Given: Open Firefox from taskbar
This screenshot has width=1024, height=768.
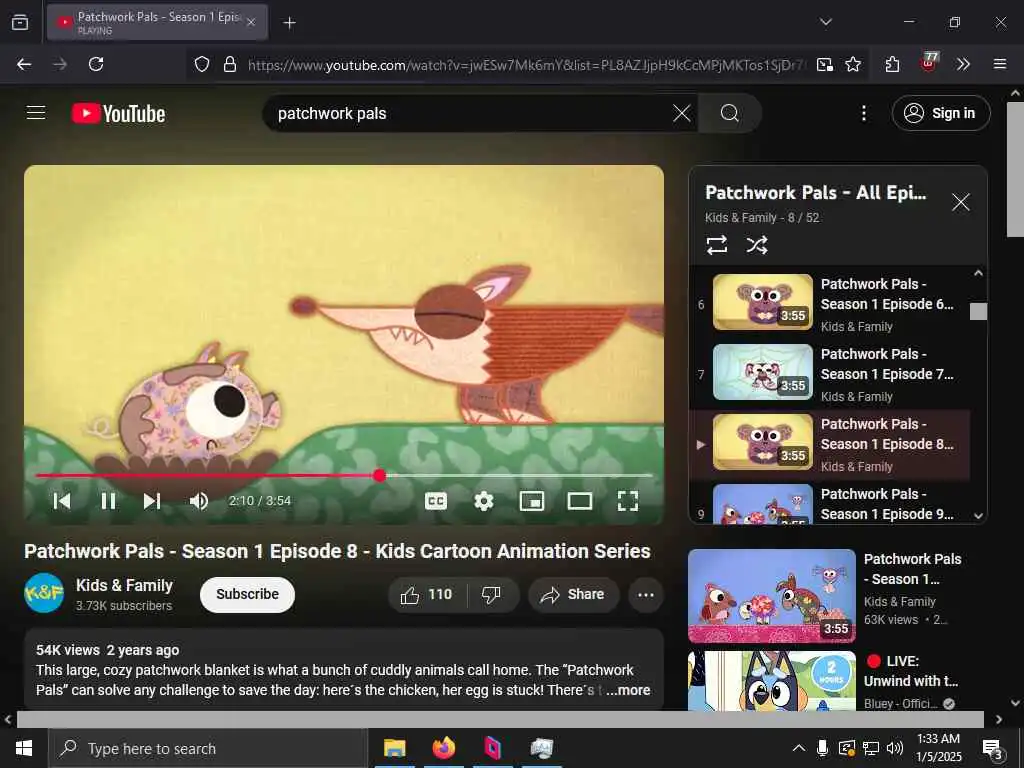Looking at the screenshot, I should [x=443, y=748].
